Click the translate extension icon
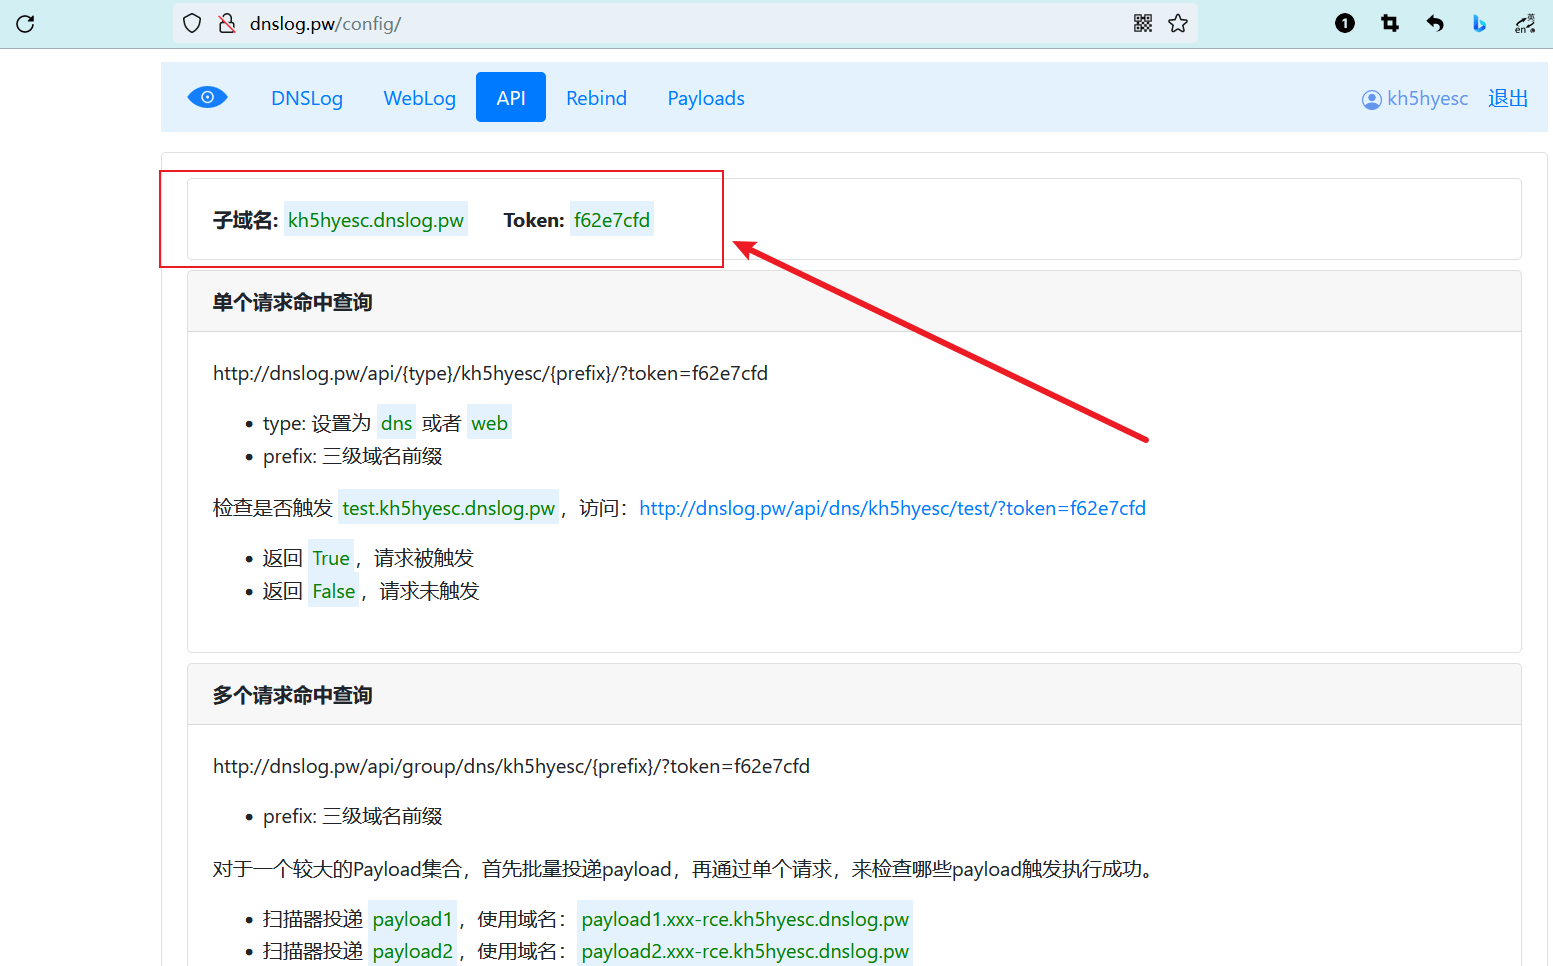Viewport: 1553px width, 966px height. point(1524,23)
